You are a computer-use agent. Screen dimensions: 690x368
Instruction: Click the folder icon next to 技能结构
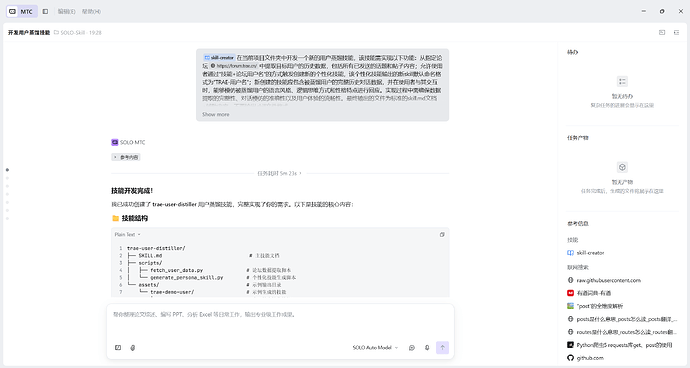click(115, 218)
